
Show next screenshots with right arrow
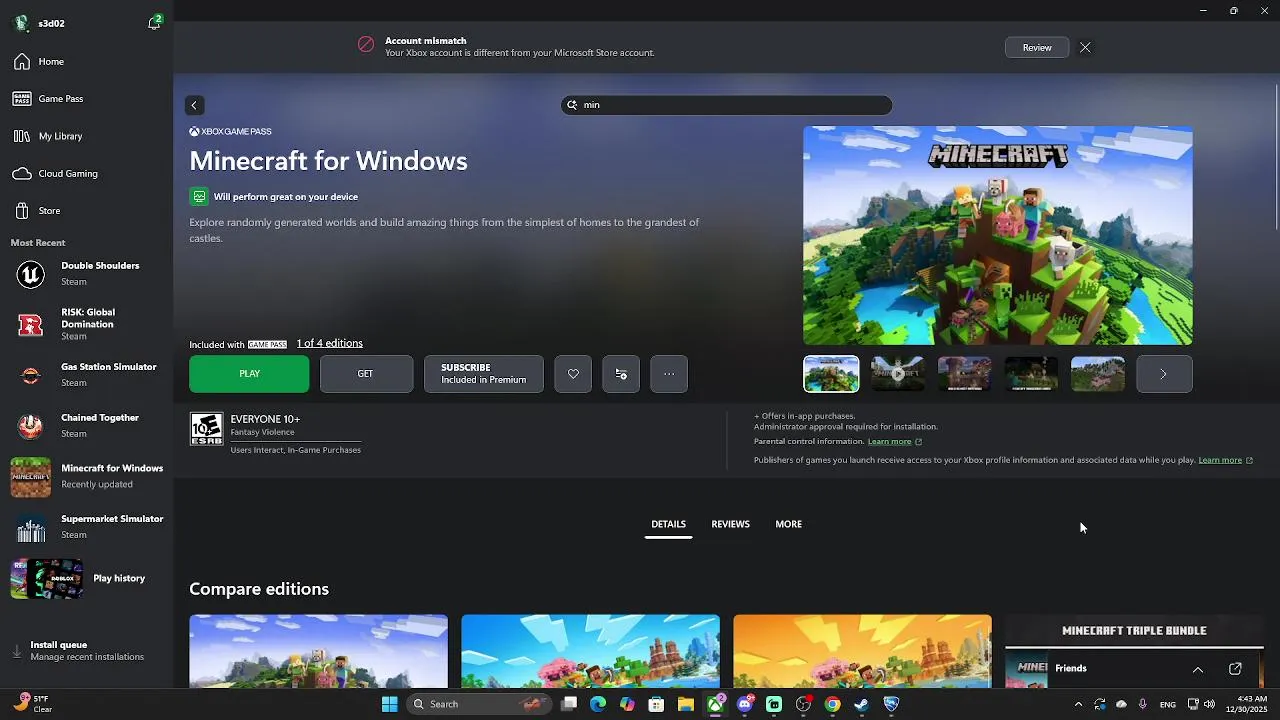pyautogui.click(x=1164, y=374)
